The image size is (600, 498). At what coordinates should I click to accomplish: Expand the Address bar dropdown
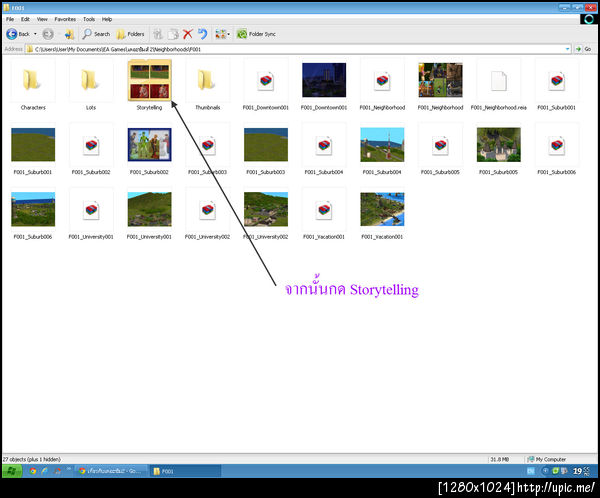click(x=567, y=49)
